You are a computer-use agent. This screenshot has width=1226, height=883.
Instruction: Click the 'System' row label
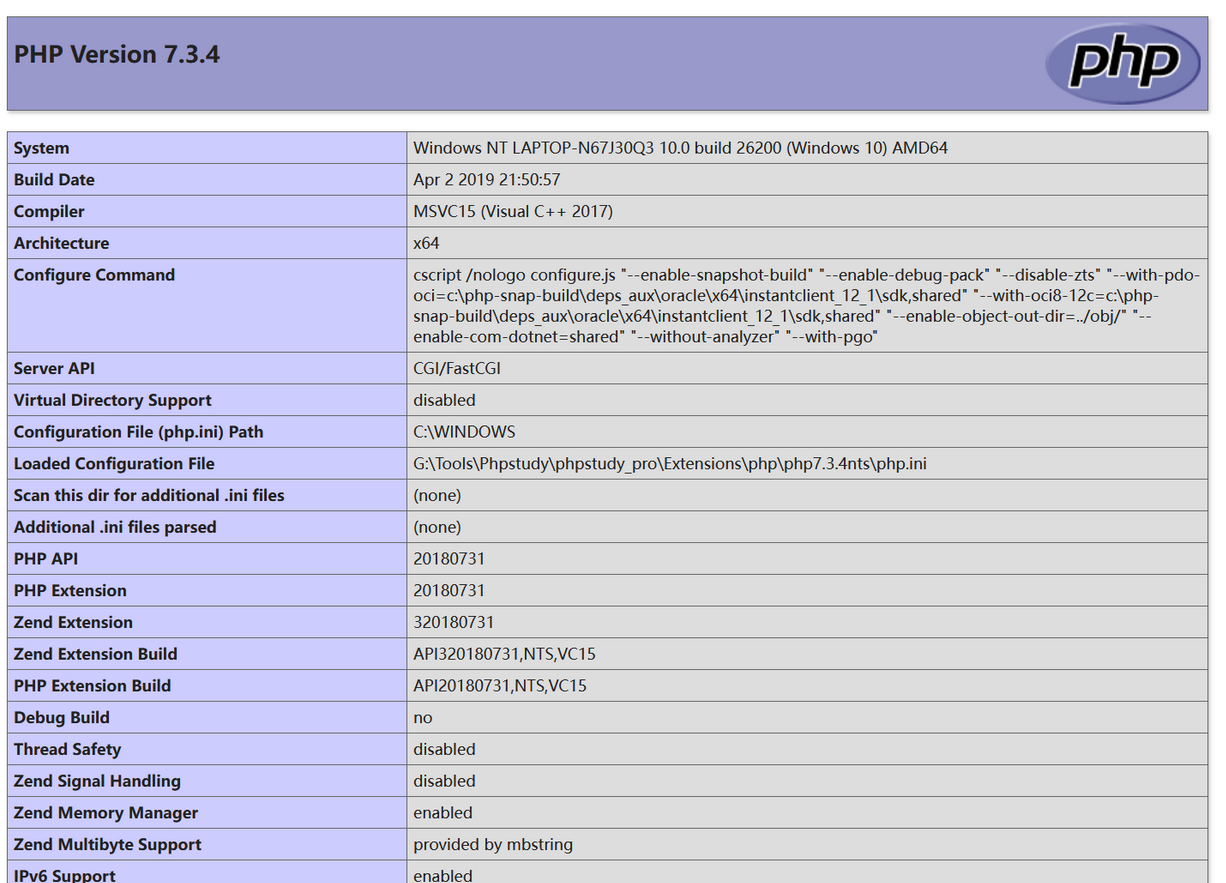tap(42, 148)
